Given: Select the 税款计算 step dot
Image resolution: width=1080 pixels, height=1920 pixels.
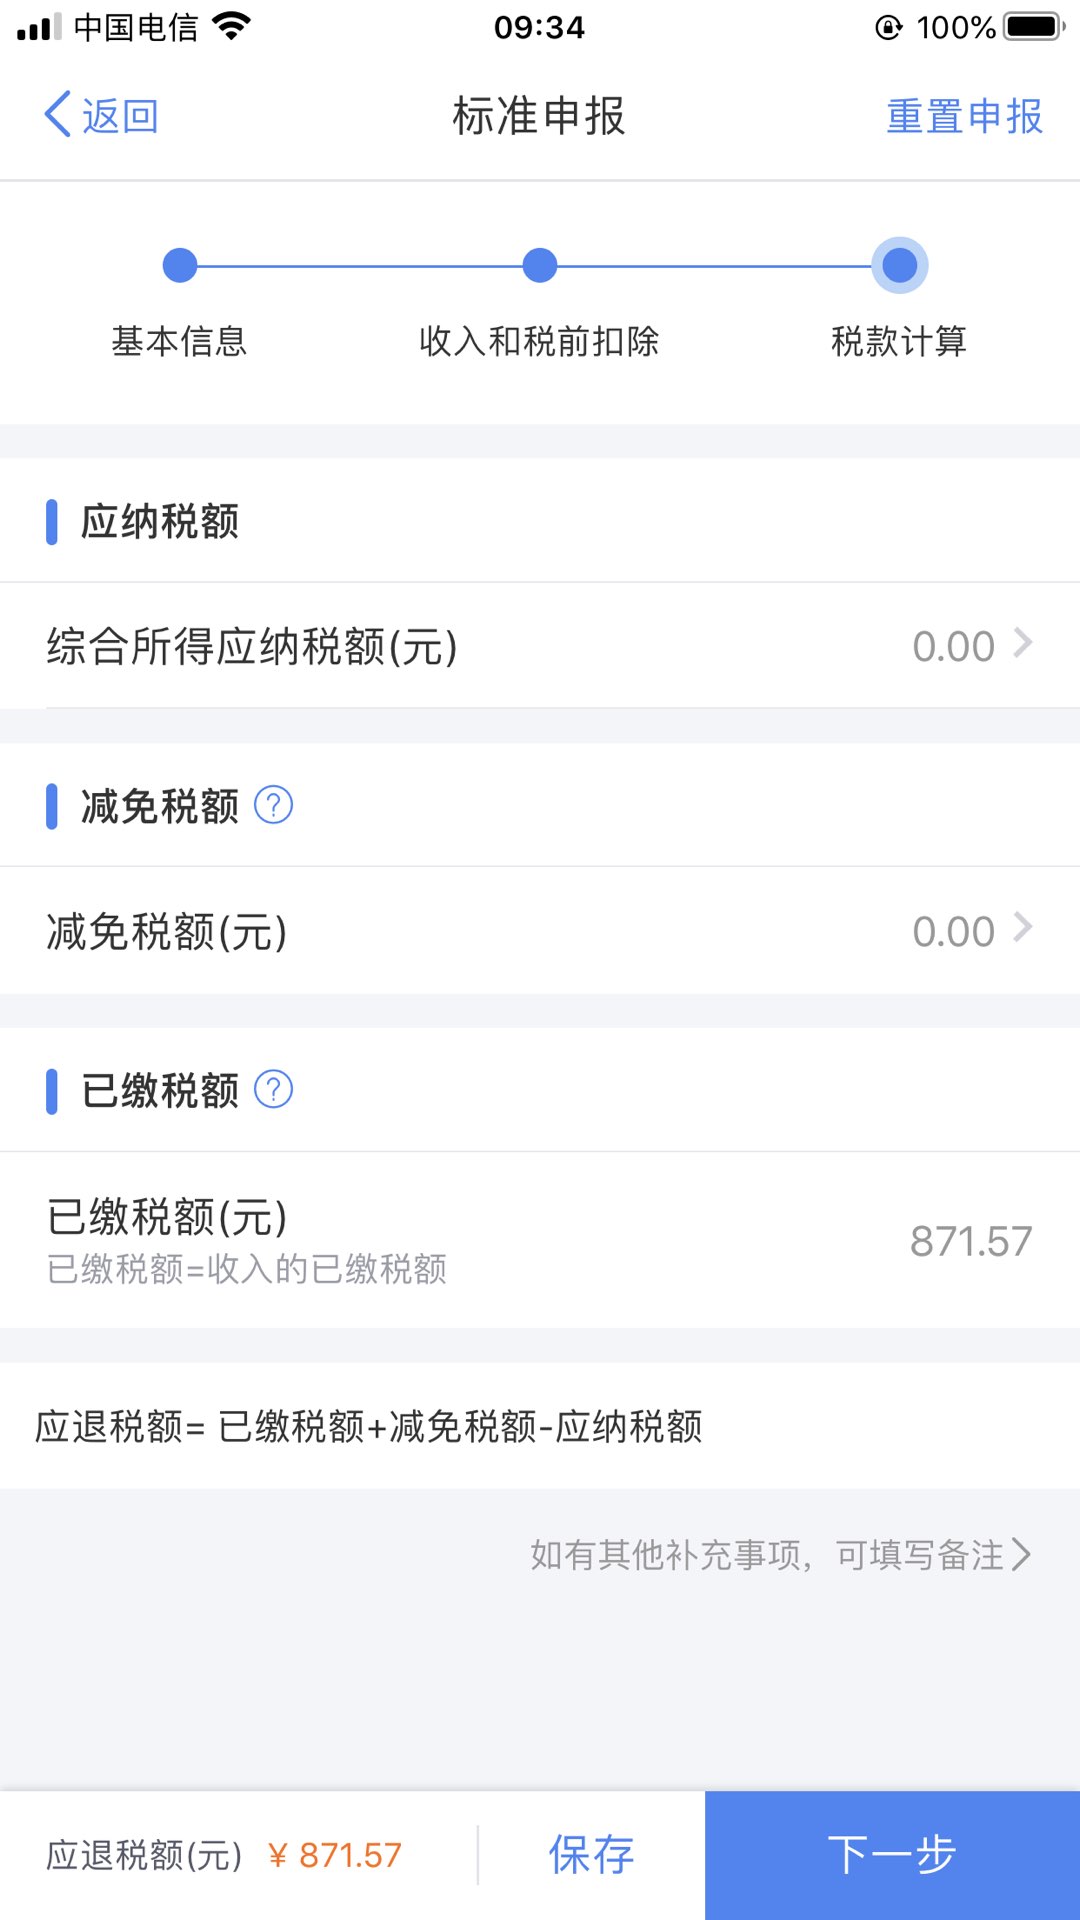Looking at the screenshot, I should pos(900,266).
